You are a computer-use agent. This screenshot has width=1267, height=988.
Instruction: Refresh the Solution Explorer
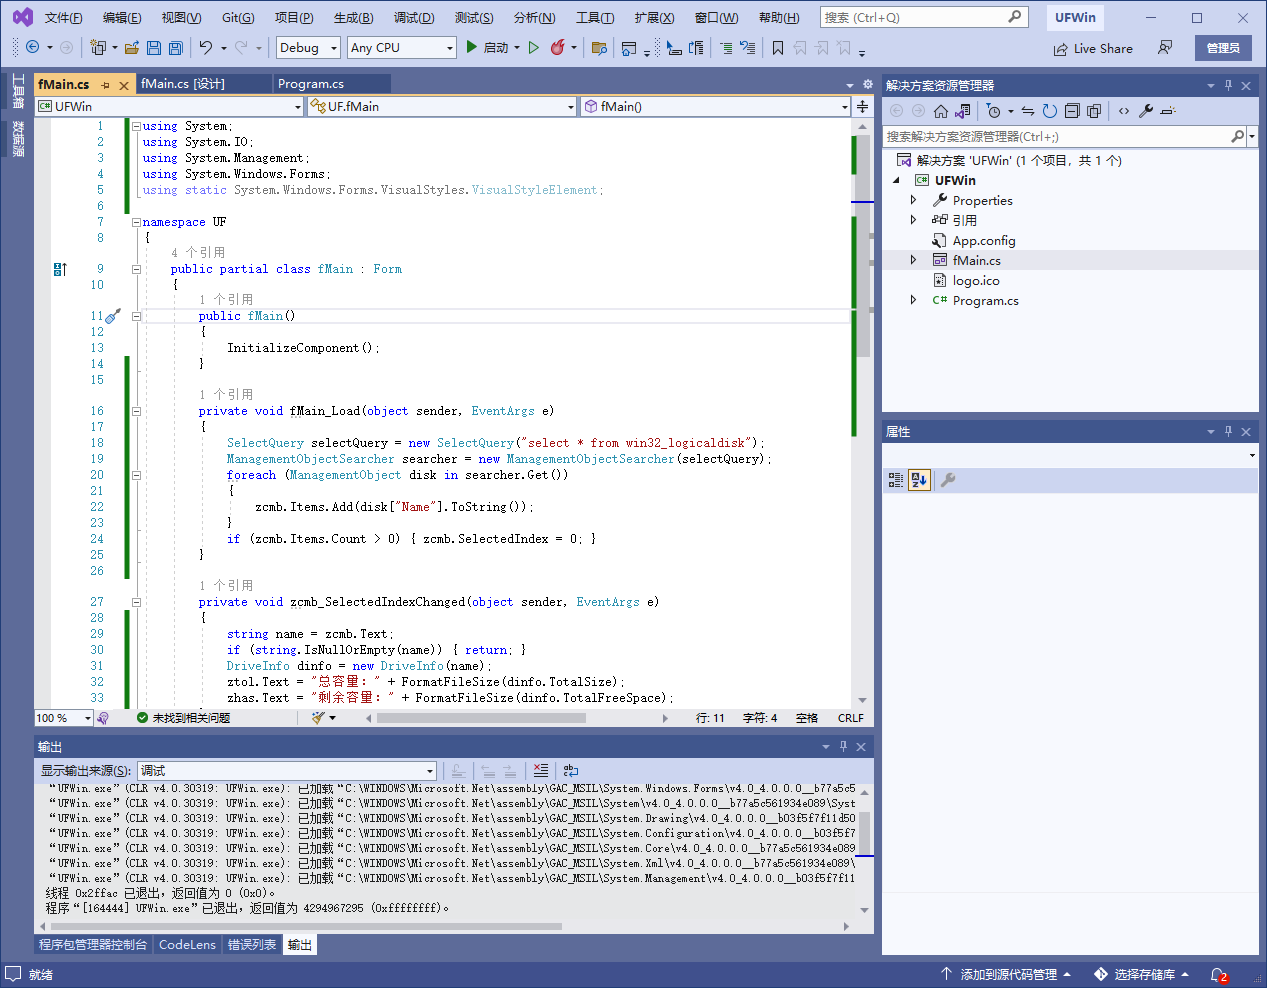(x=1049, y=111)
